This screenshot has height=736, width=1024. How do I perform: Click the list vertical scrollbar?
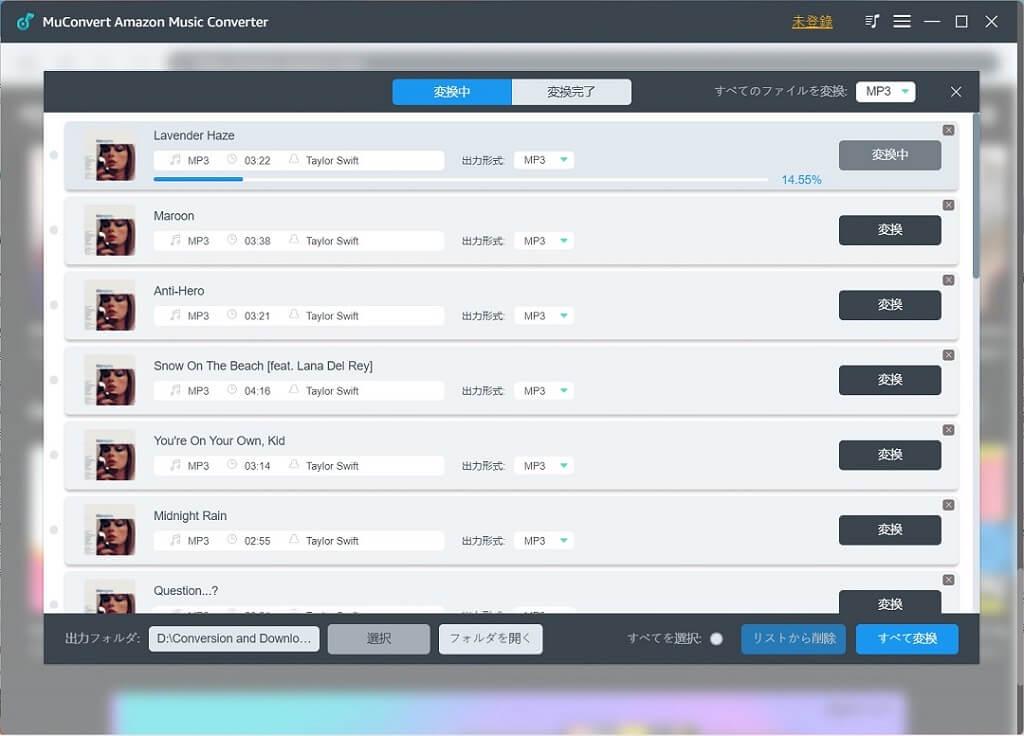point(976,196)
